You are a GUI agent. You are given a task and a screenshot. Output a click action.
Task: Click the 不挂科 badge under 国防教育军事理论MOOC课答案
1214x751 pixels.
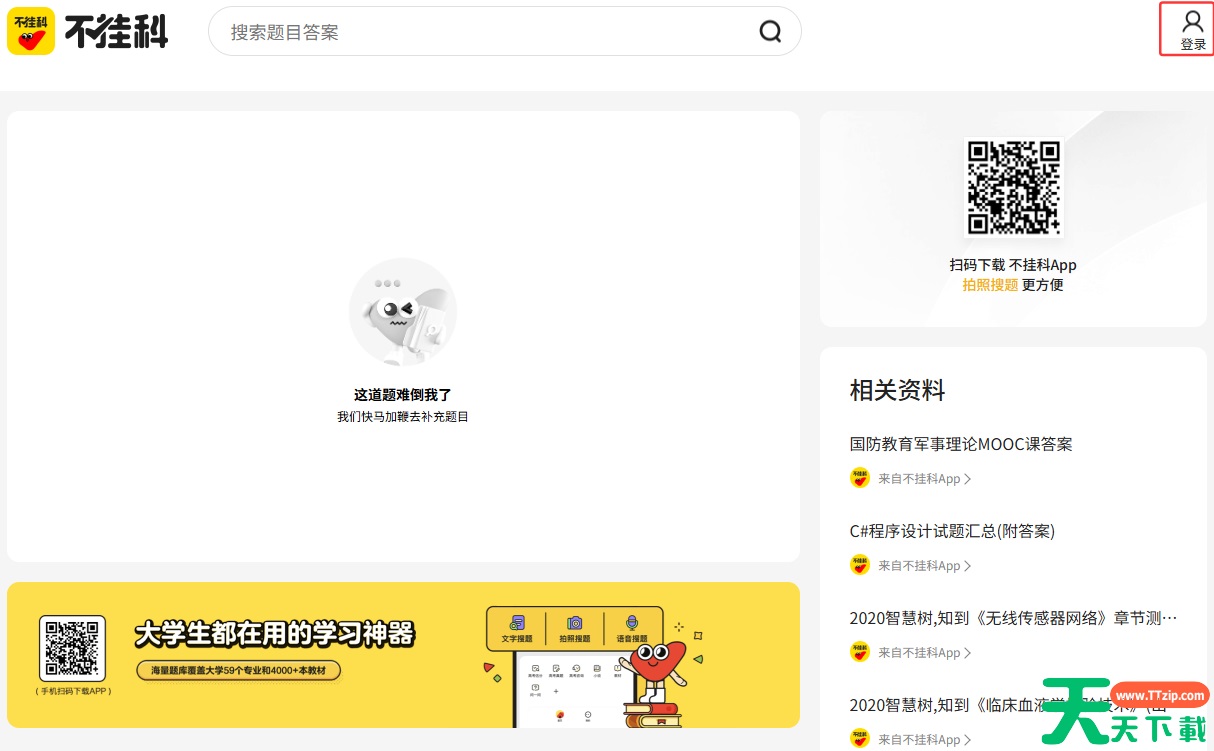click(x=860, y=478)
